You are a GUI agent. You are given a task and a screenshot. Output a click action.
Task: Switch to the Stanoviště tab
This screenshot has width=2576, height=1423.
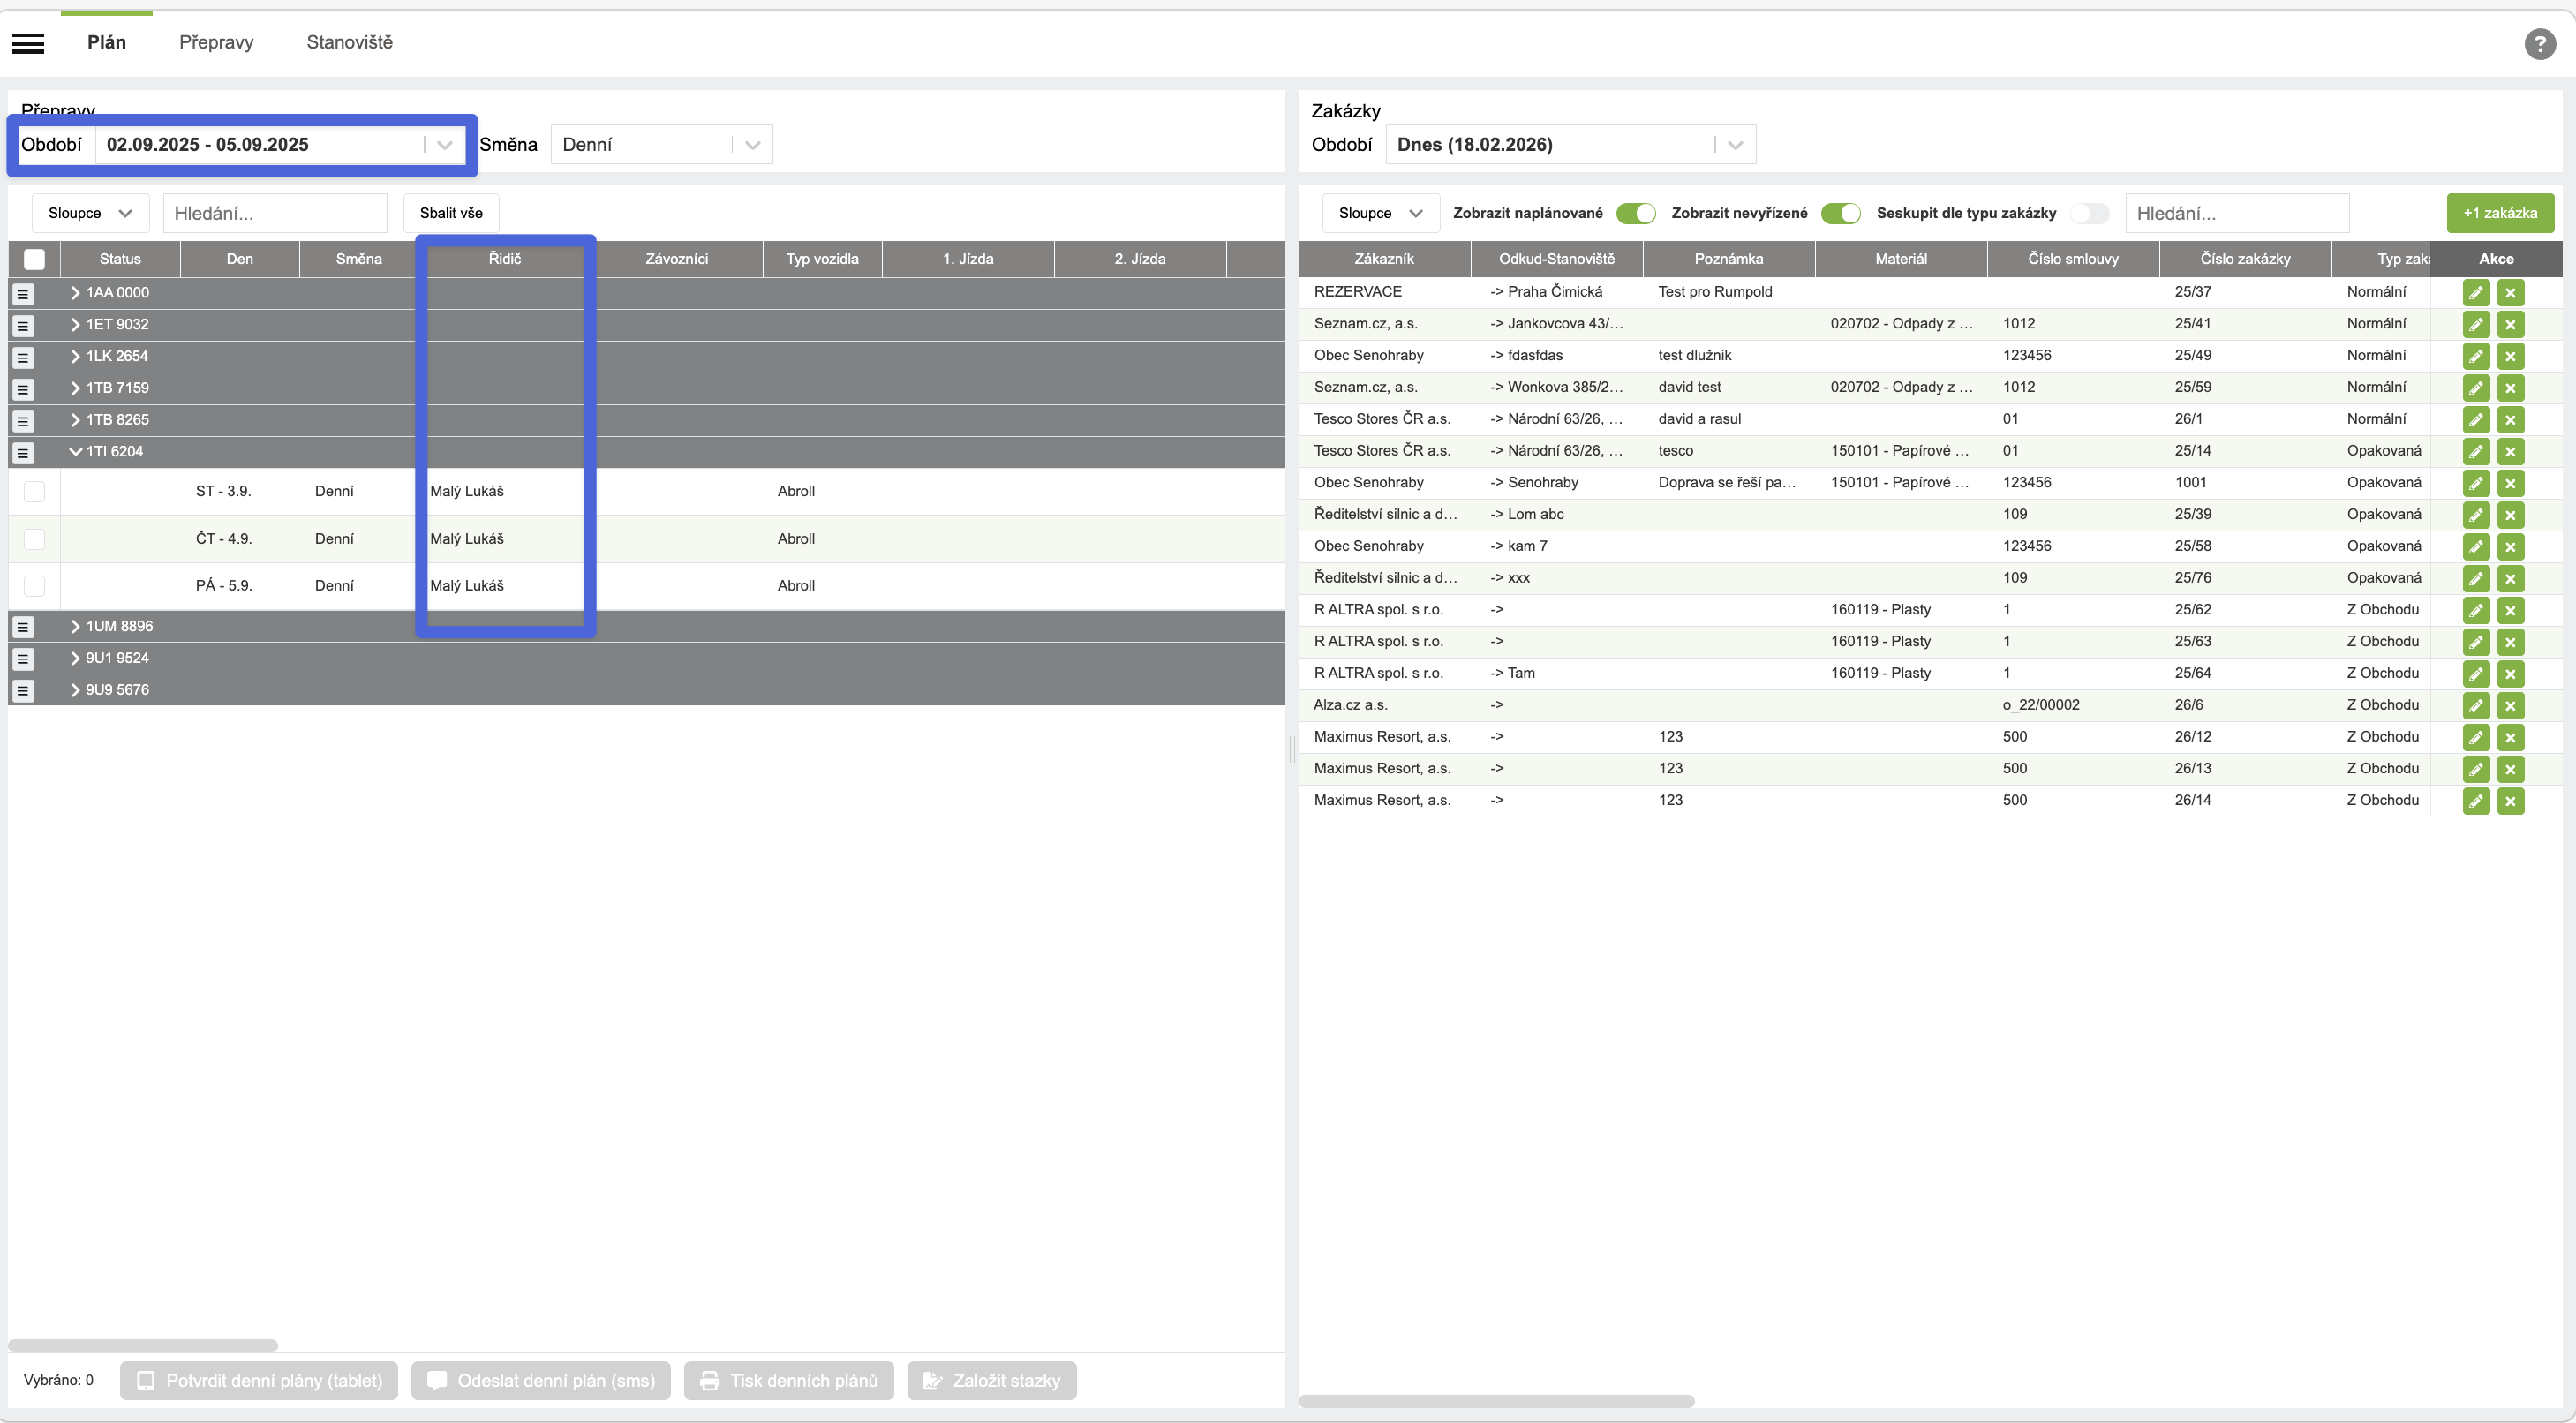point(349,42)
